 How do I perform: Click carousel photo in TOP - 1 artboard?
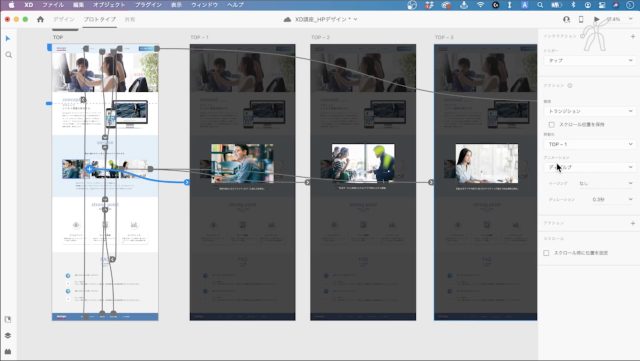(x=242, y=163)
